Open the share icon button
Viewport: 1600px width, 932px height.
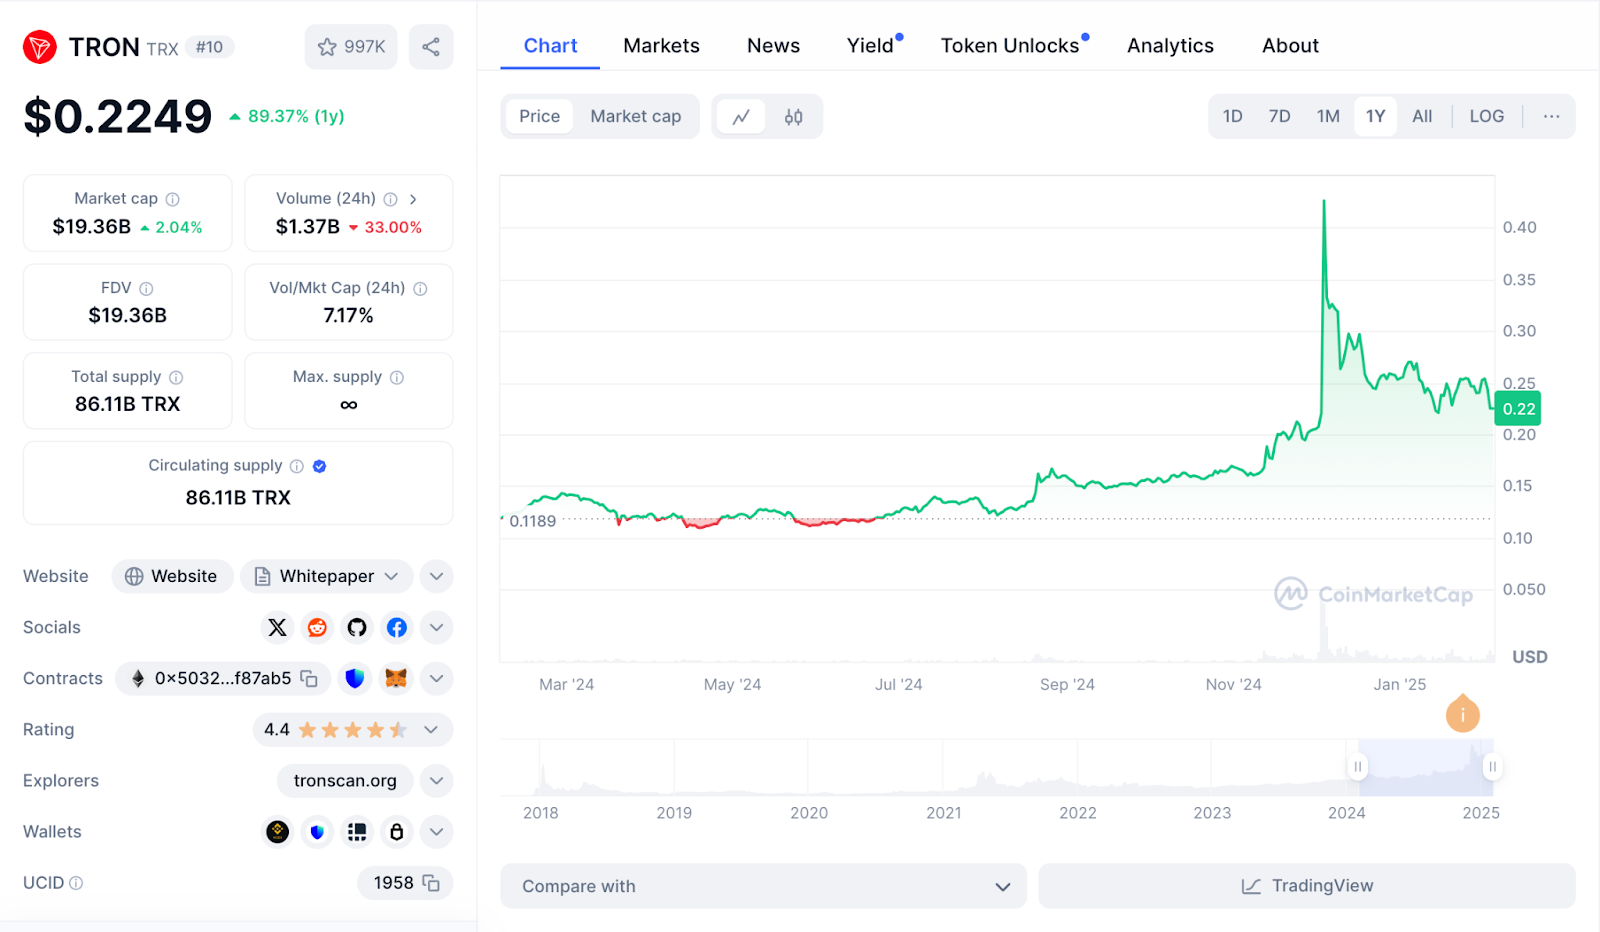[431, 47]
